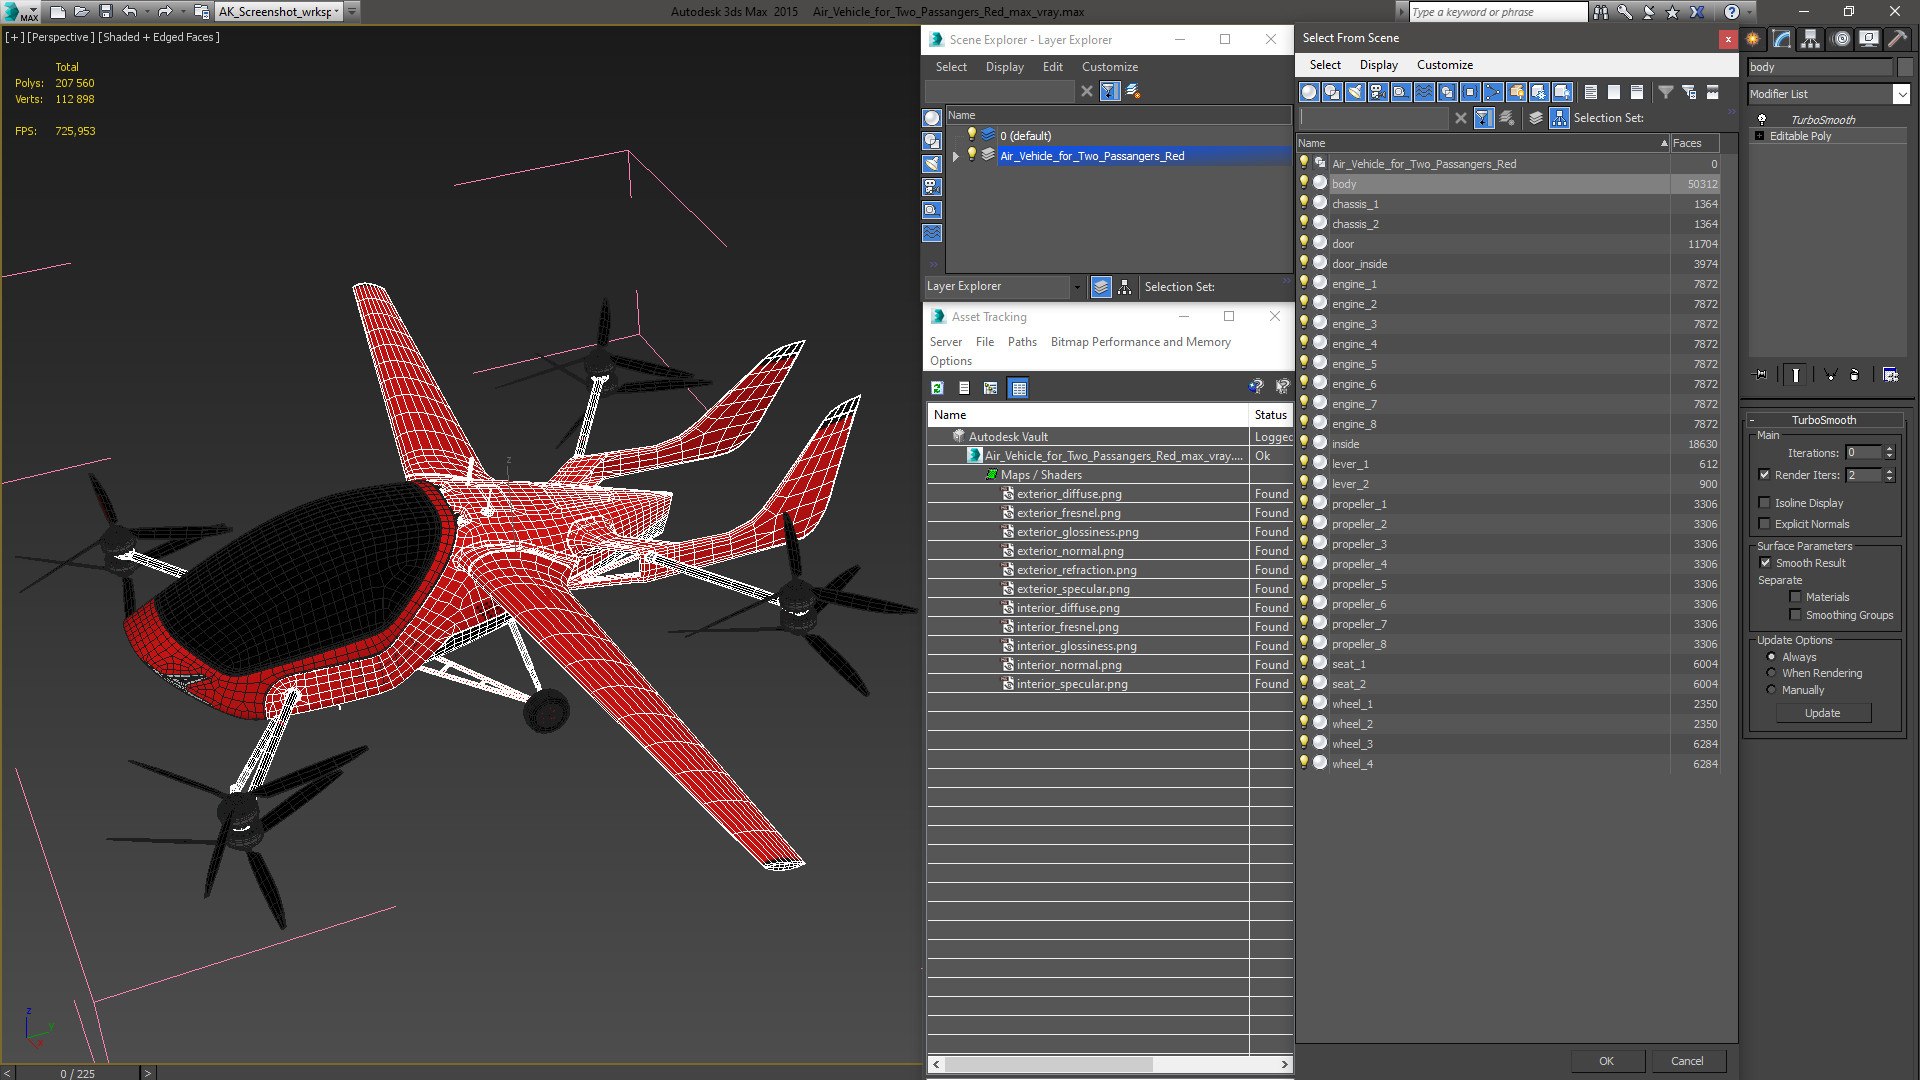
Task: Click Select None icon in Select From Scene
Action: pos(1614,92)
